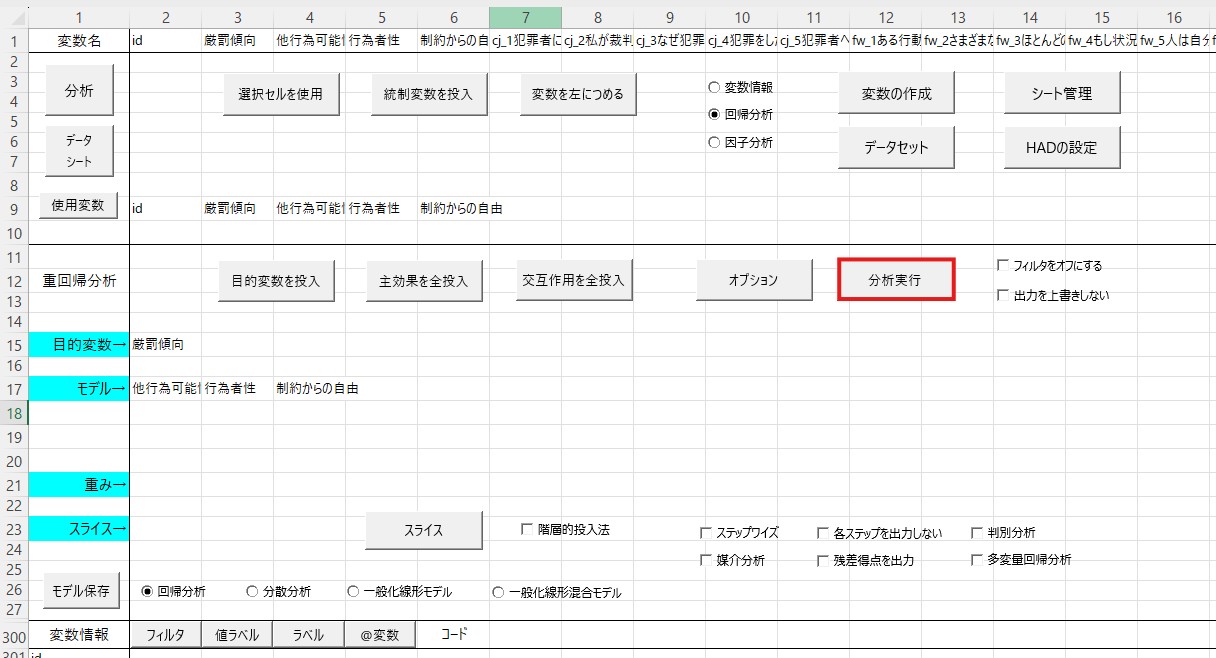Image resolution: width=1216 pixels, height=658 pixels.
Task: Open the フィルタ tab
Action: point(165,635)
